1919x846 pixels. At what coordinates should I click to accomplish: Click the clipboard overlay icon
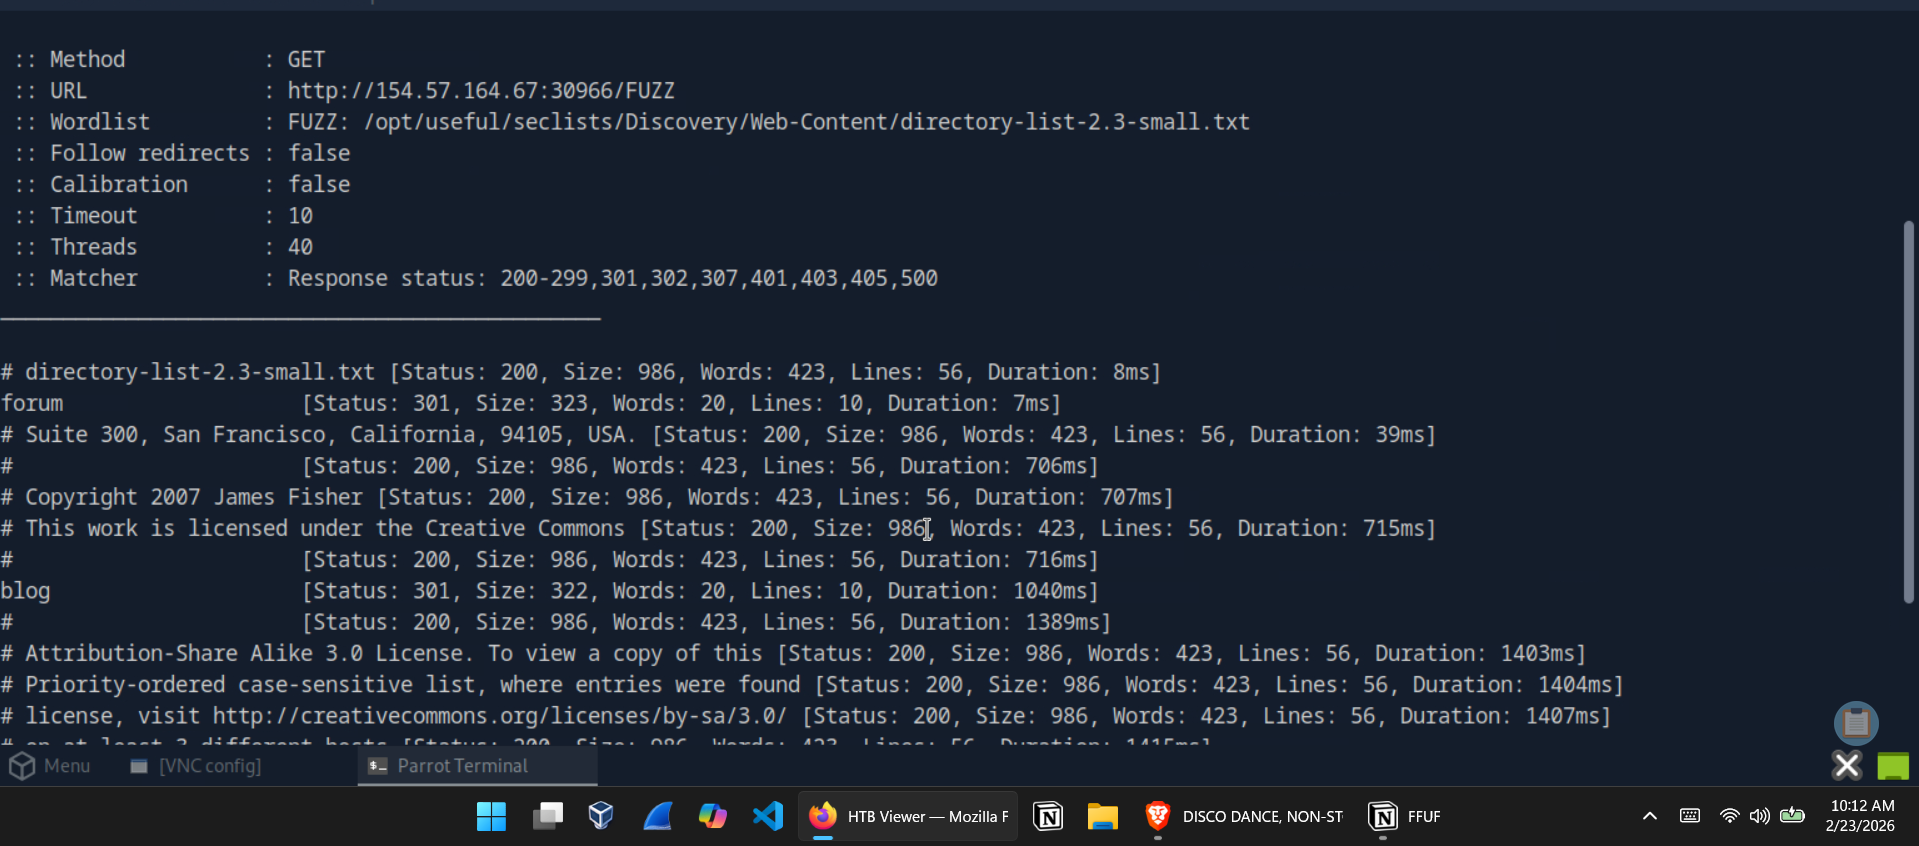click(x=1856, y=722)
